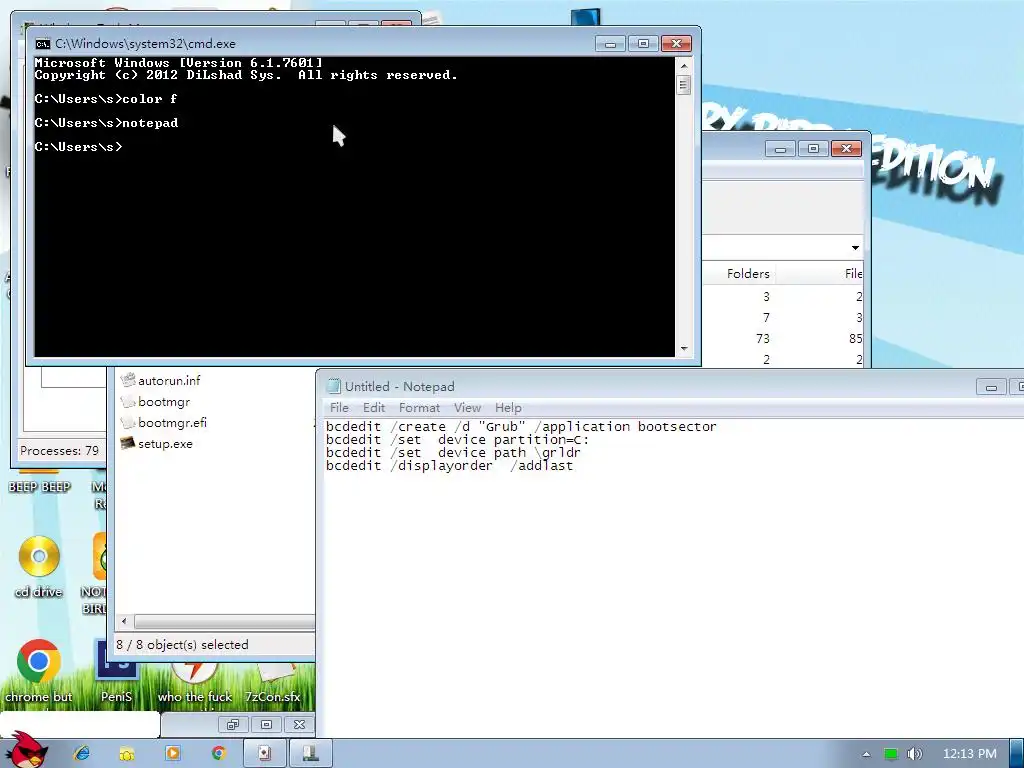Select autorun.inf file in the list

click(161, 380)
